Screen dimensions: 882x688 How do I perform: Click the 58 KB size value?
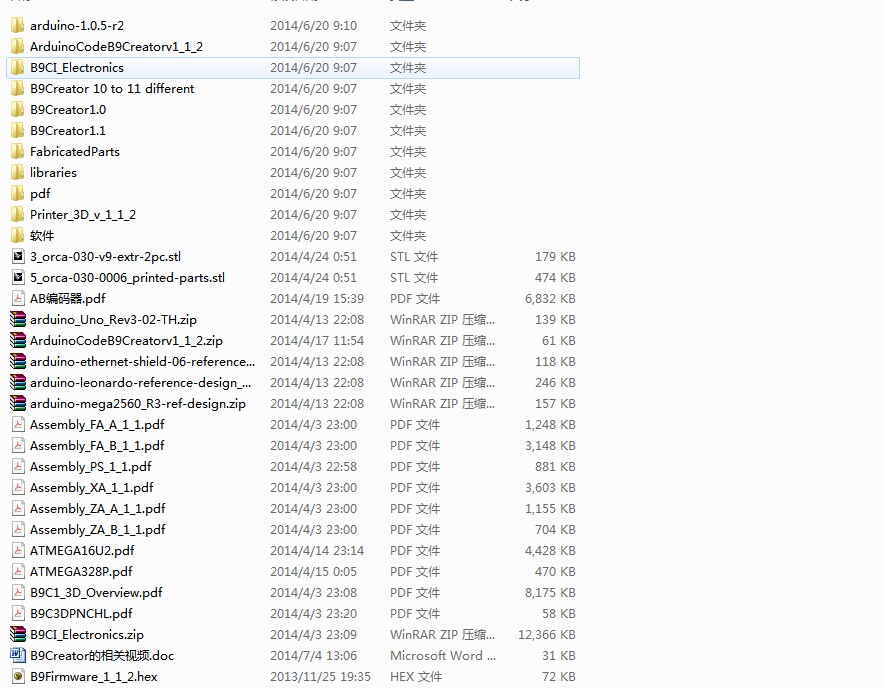pyautogui.click(x=559, y=613)
